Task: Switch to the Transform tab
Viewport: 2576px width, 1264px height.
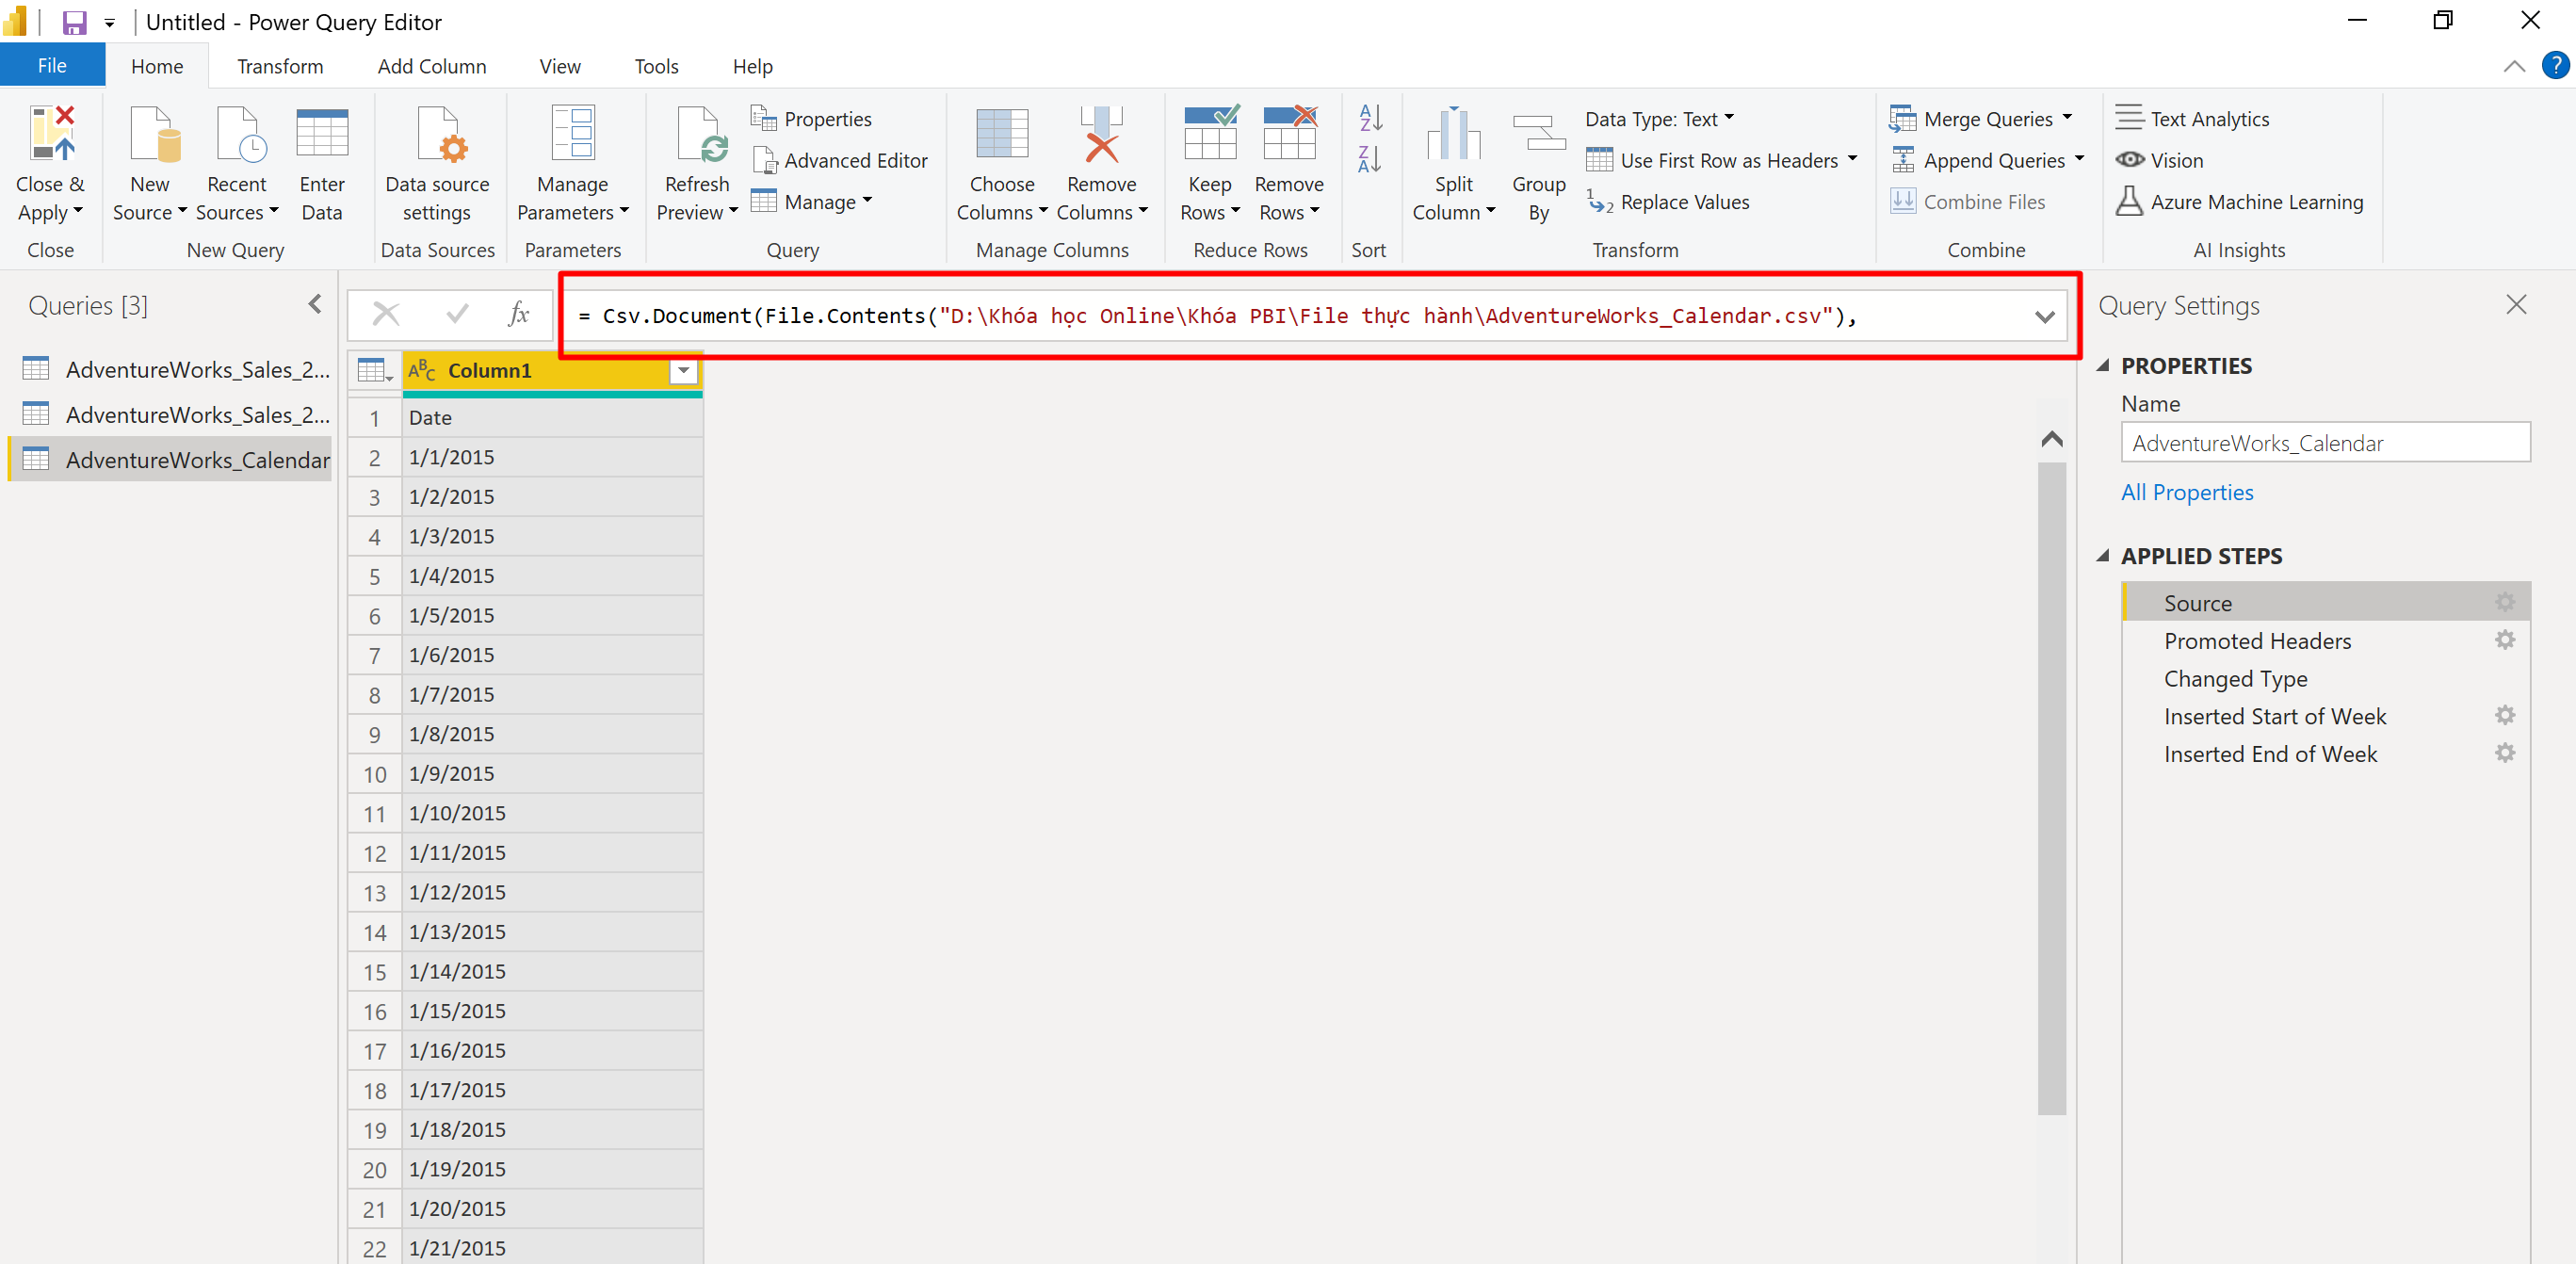Action: pos(280,66)
